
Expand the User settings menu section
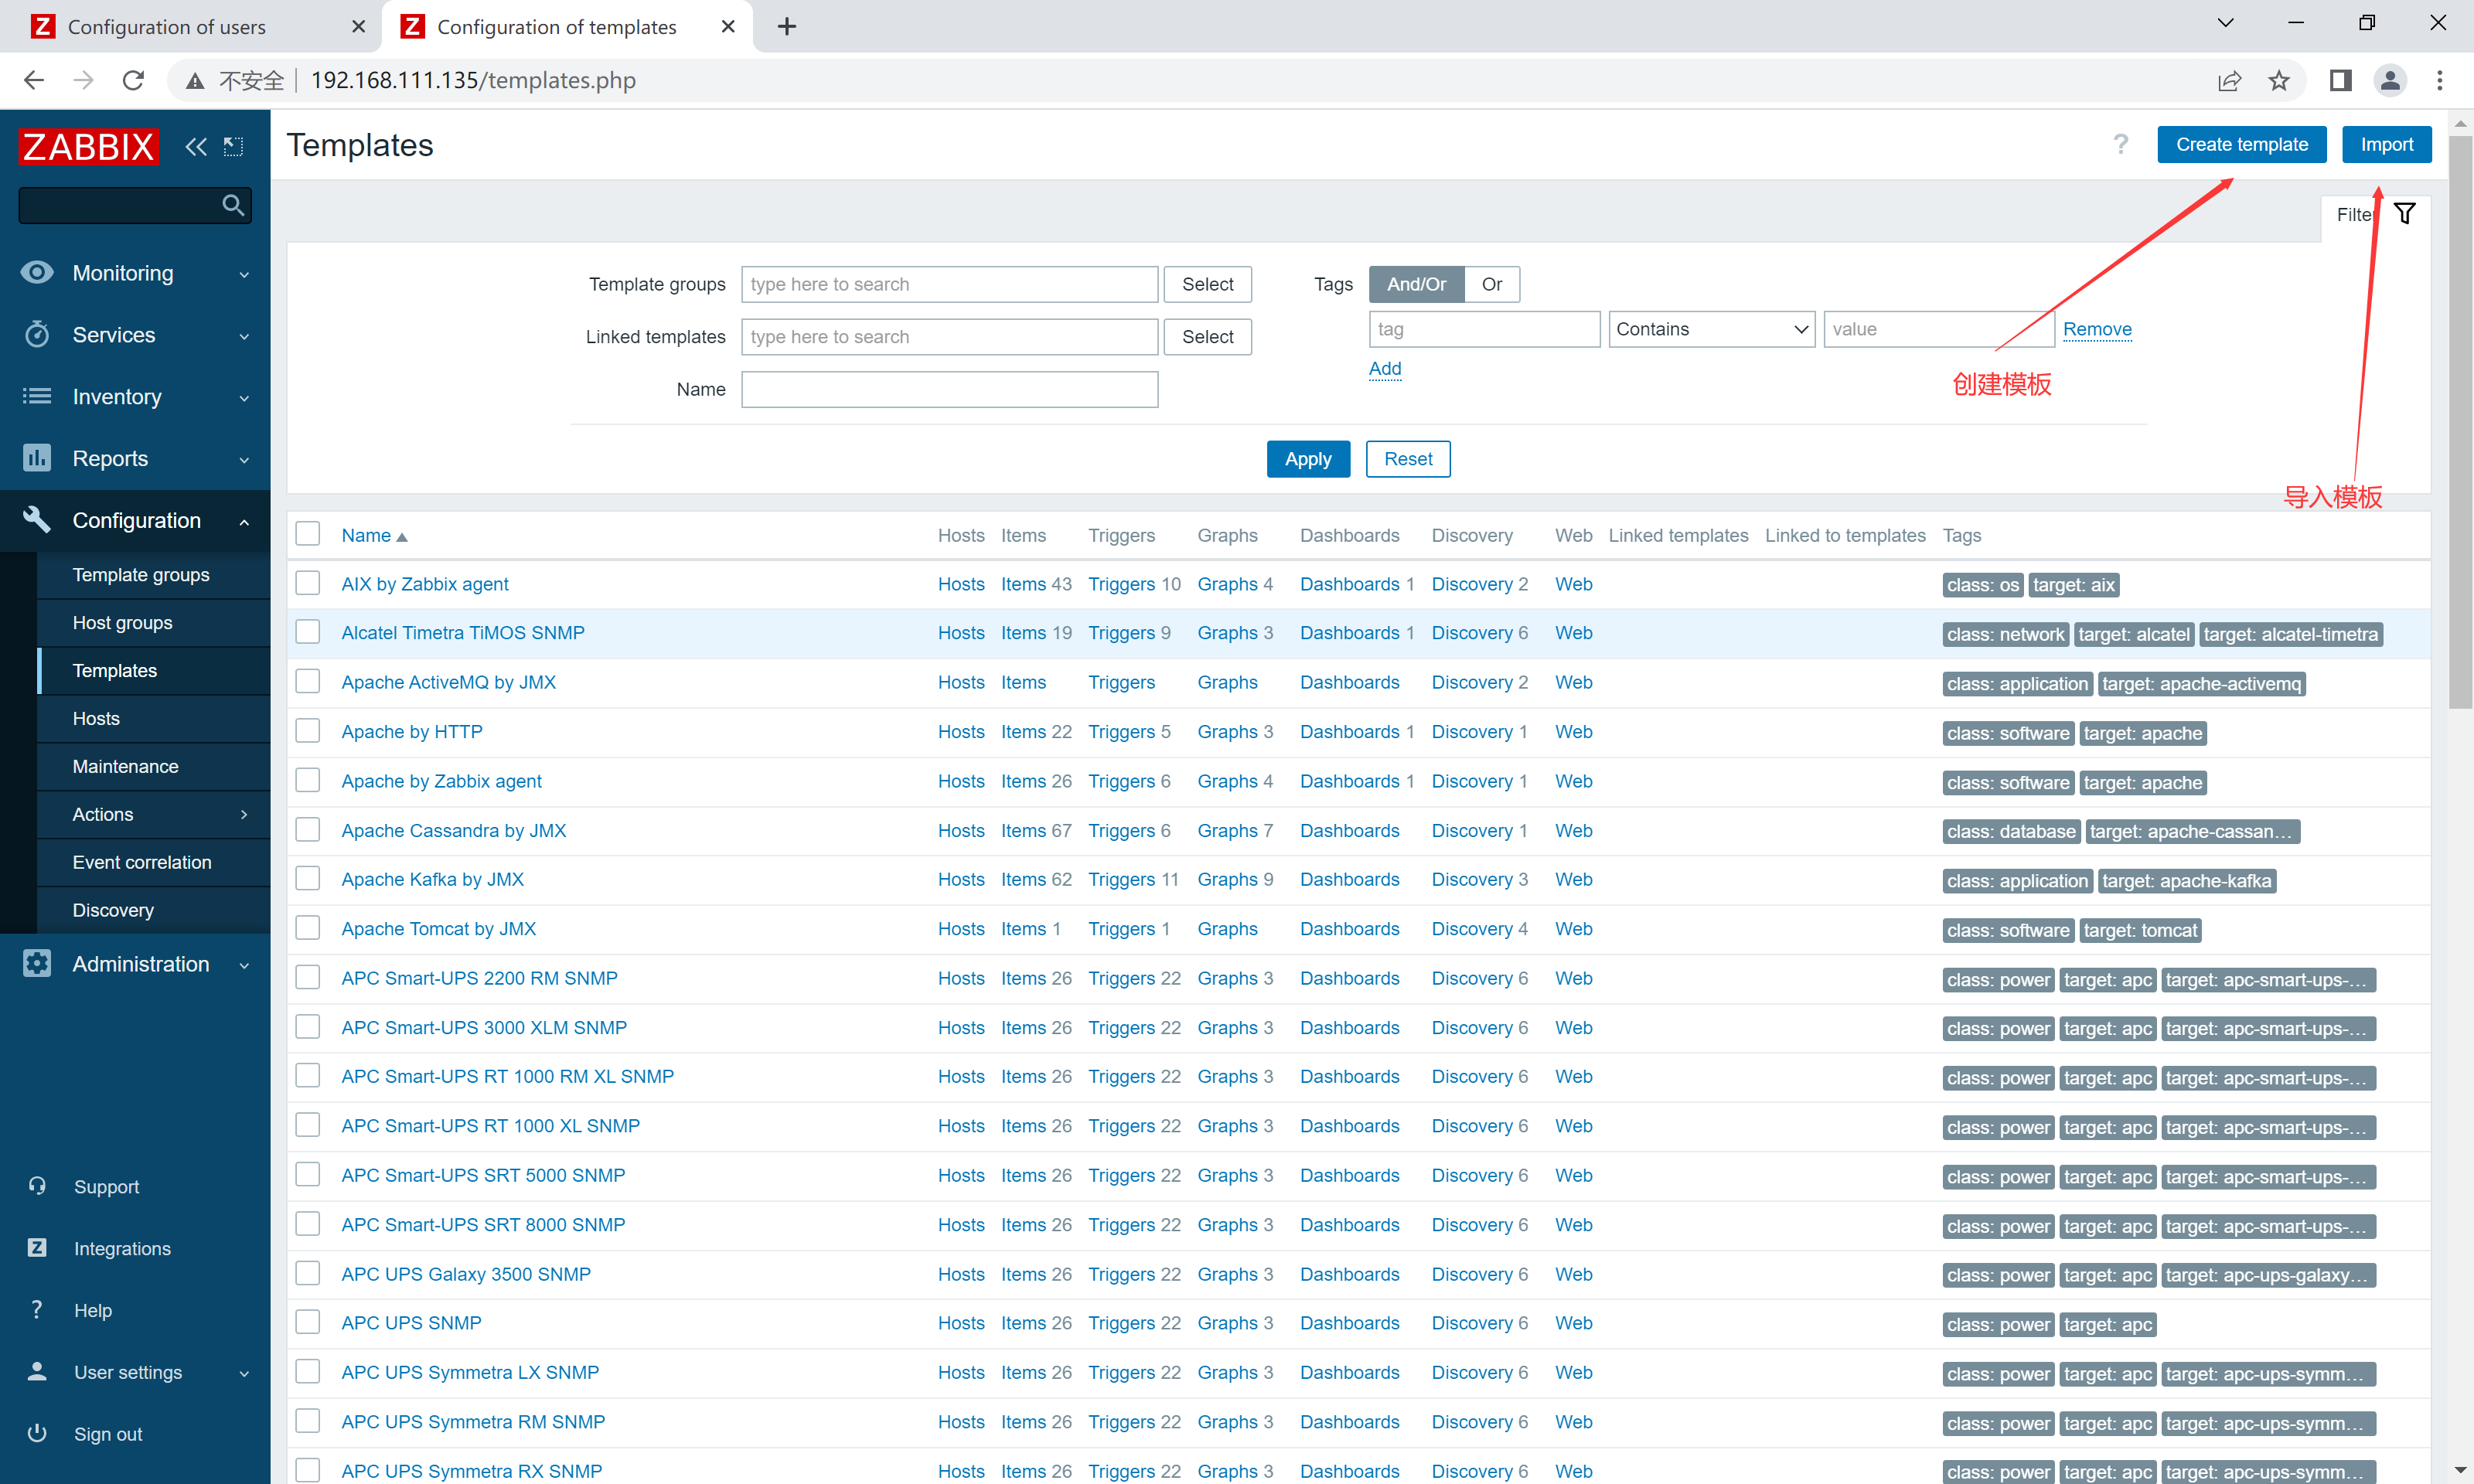click(x=244, y=1373)
